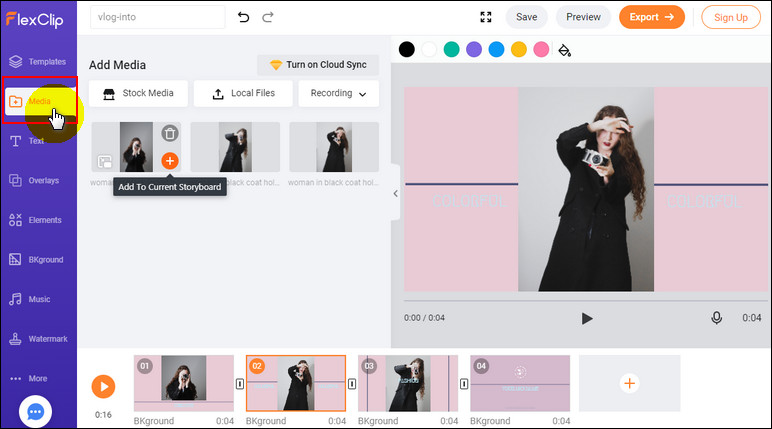Click transition icon between scenes 02 and 03
Image resolution: width=772 pixels, height=429 pixels.
tap(352, 383)
